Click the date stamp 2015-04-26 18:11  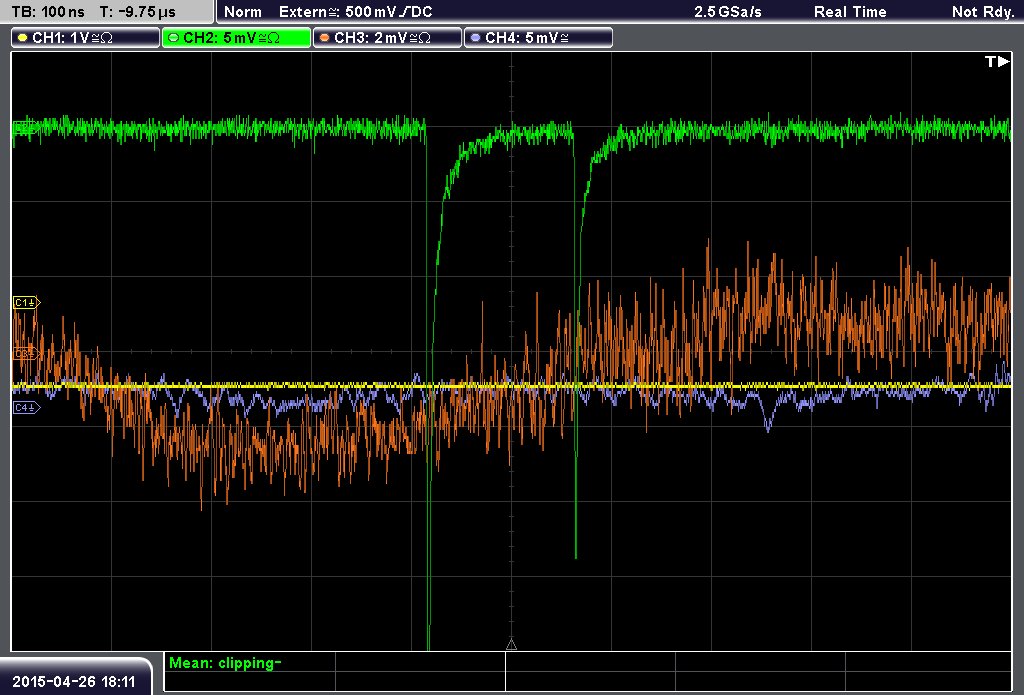coord(74,682)
